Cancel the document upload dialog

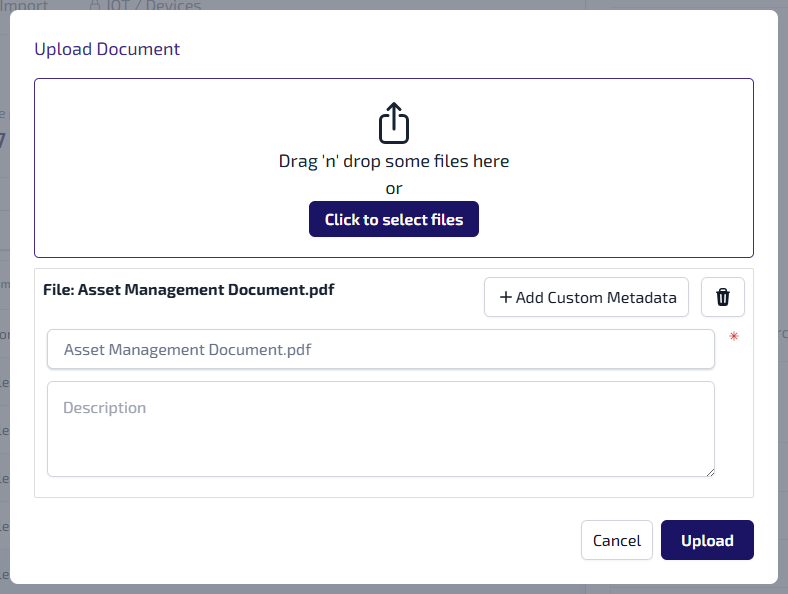tap(616, 540)
